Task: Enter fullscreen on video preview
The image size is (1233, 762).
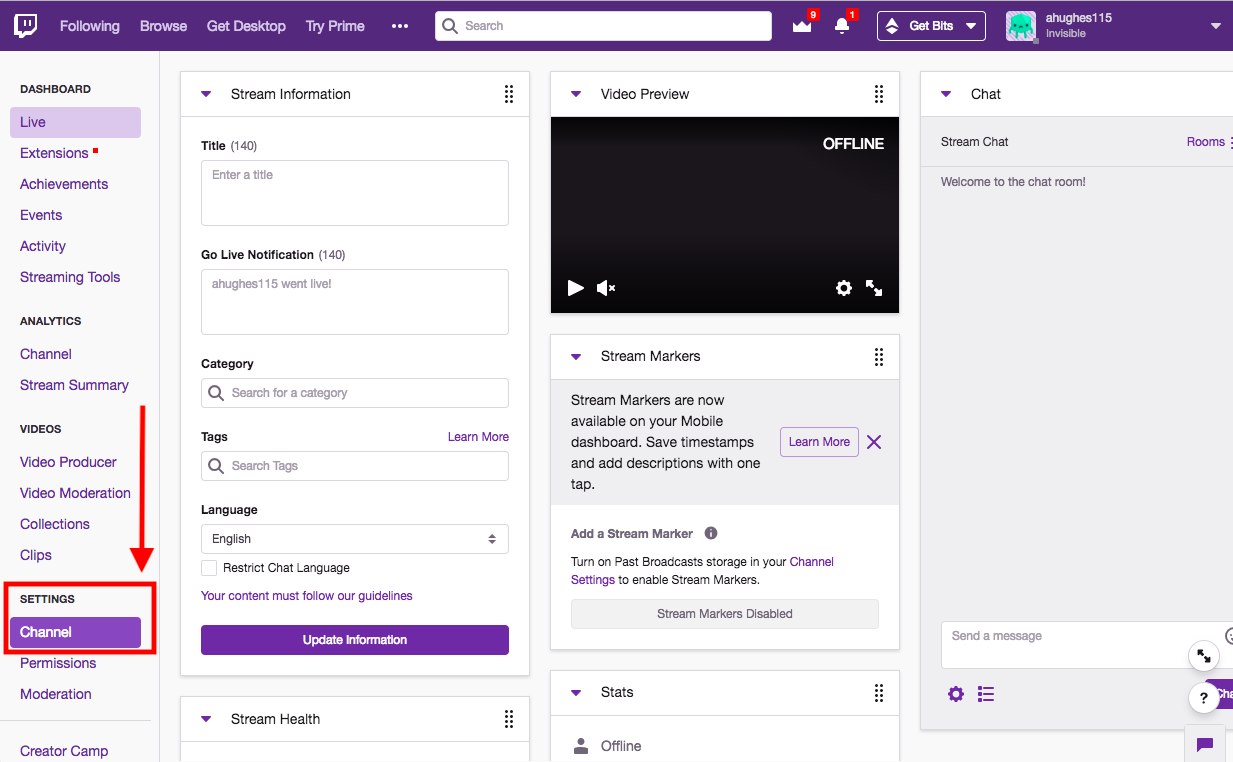Action: point(874,288)
